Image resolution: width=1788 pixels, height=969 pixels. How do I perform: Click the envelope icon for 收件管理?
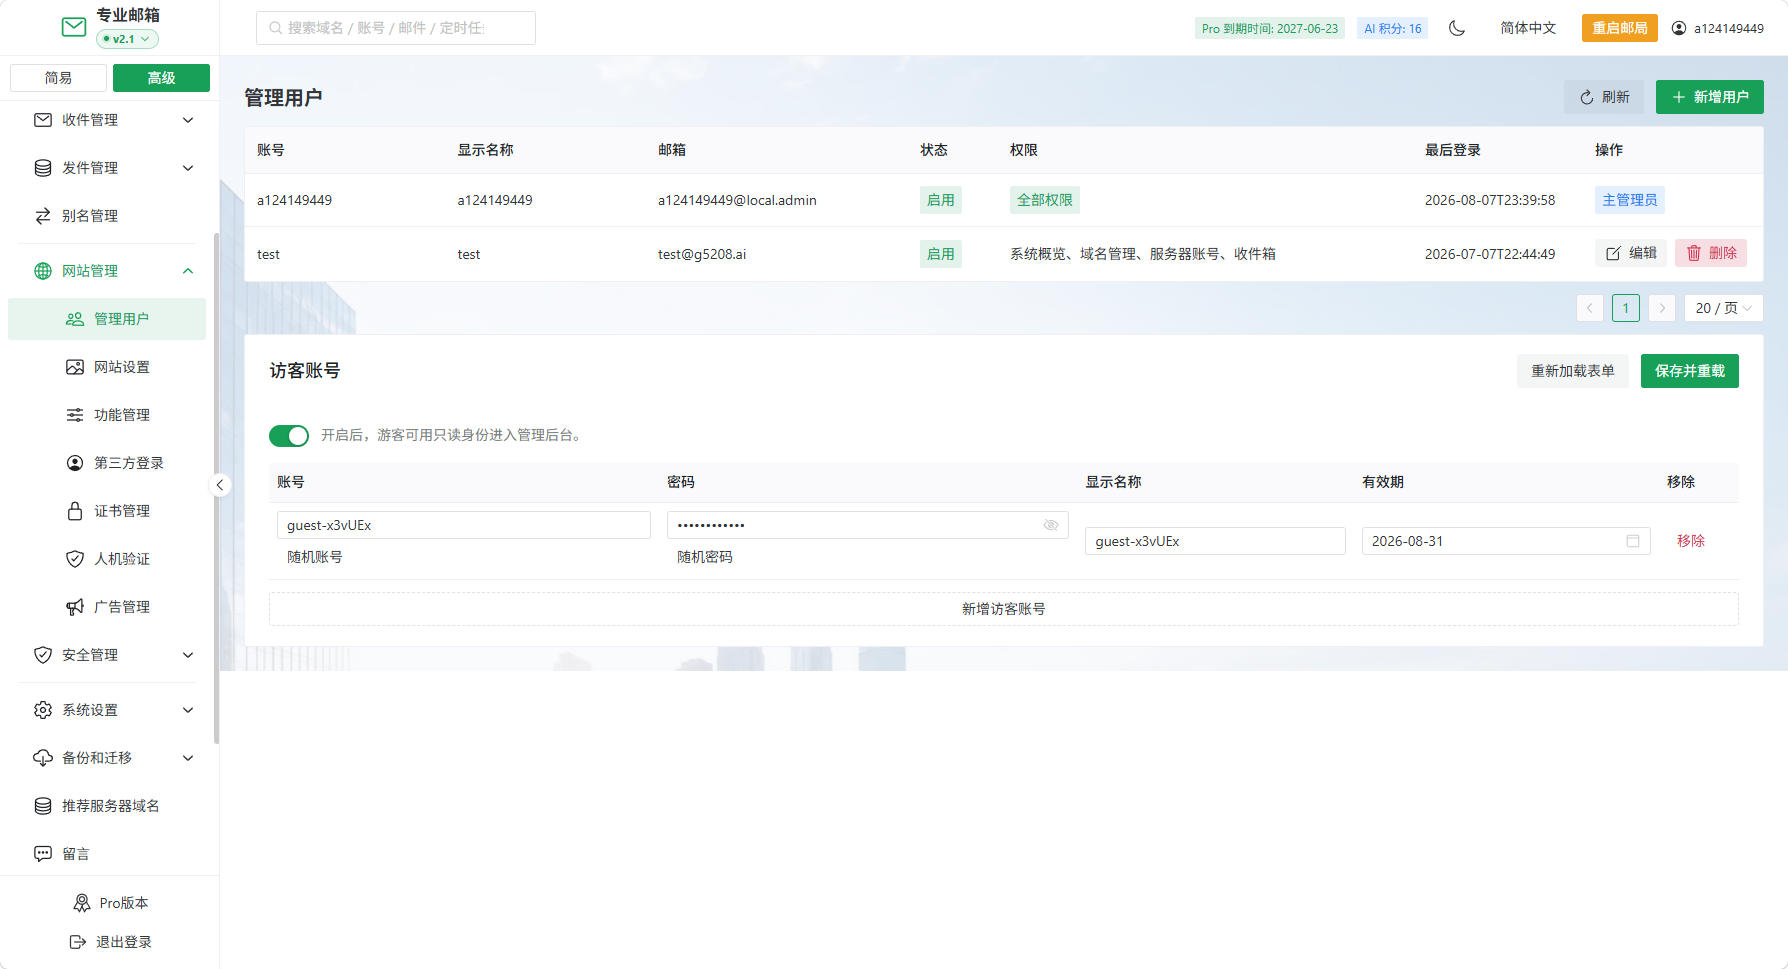pos(43,120)
